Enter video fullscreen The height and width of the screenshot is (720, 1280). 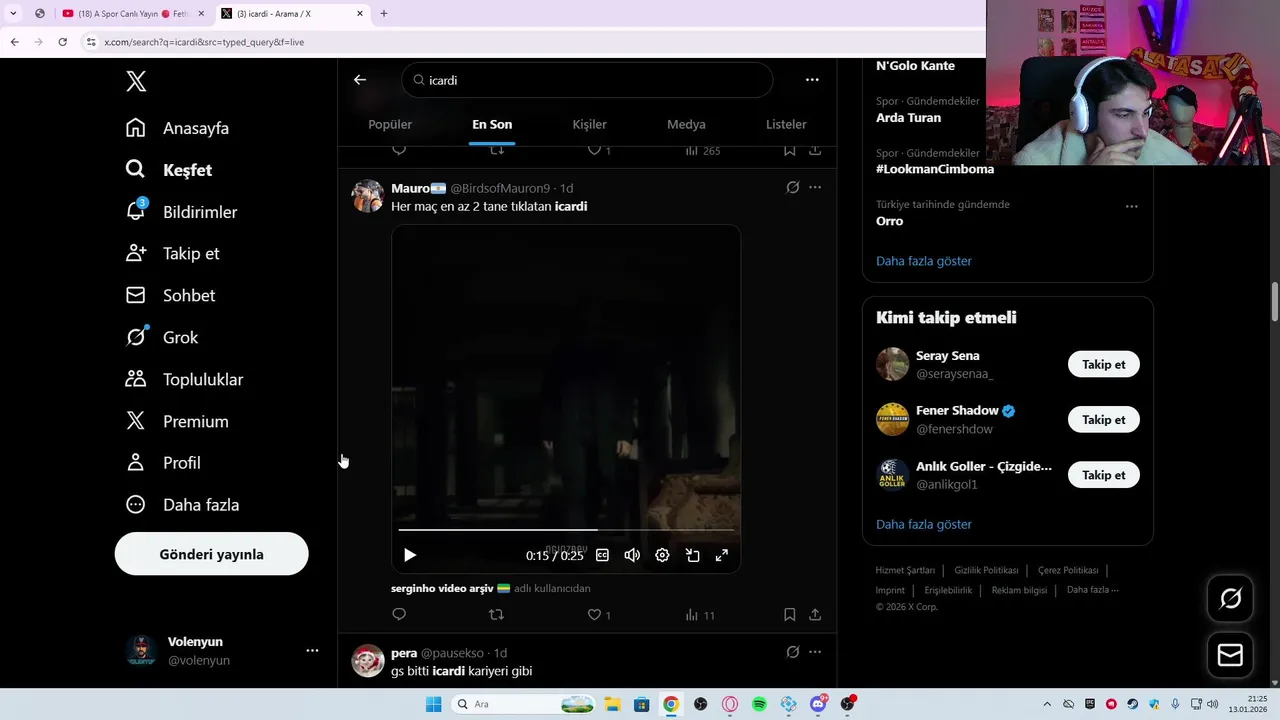click(721, 555)
